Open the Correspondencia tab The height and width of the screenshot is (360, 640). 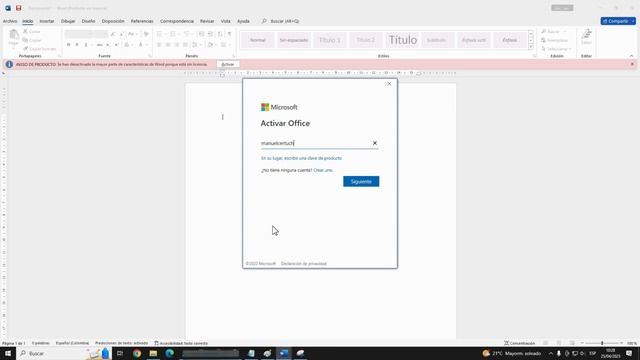(177, 21)
